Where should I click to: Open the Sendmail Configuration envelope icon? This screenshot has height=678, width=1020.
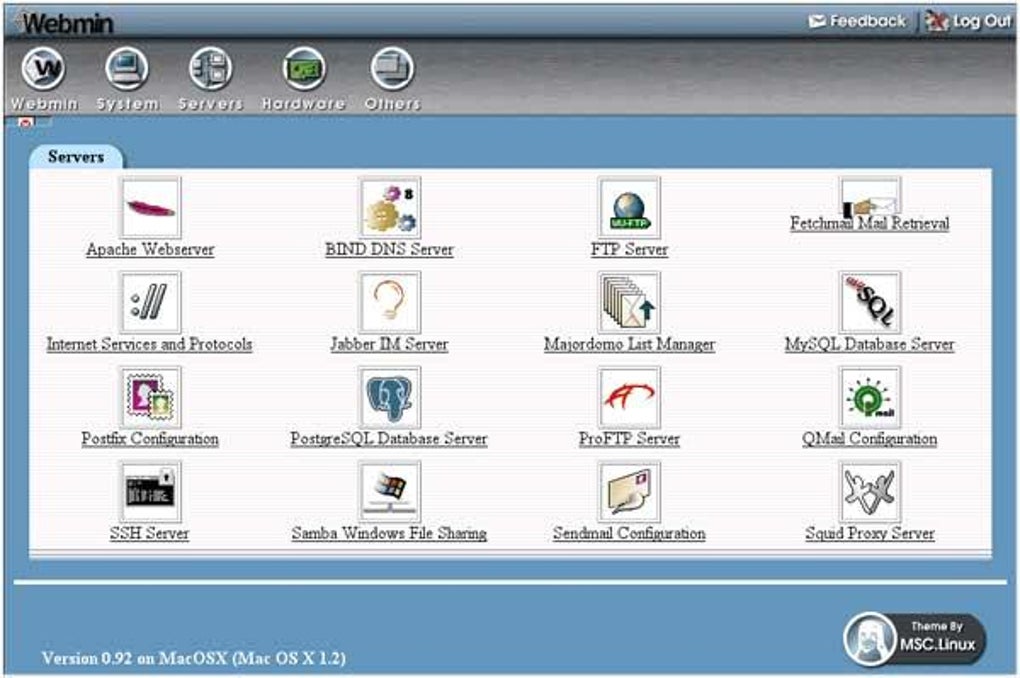[x=629, y=492]
